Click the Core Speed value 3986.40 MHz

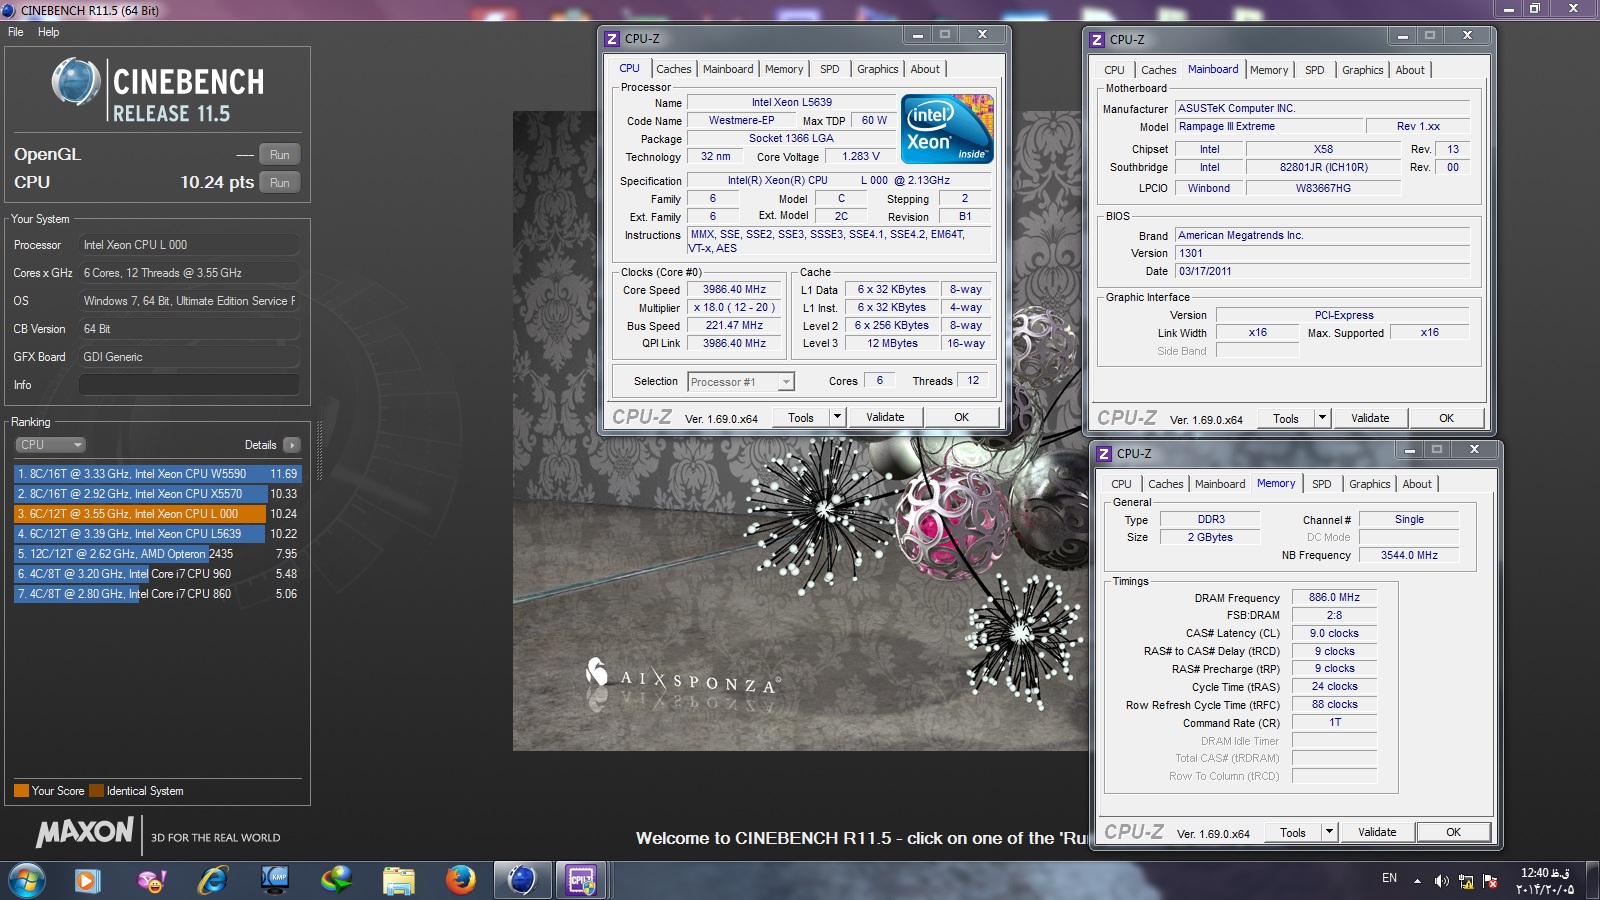pyautogui.click(x=734, y=290)
